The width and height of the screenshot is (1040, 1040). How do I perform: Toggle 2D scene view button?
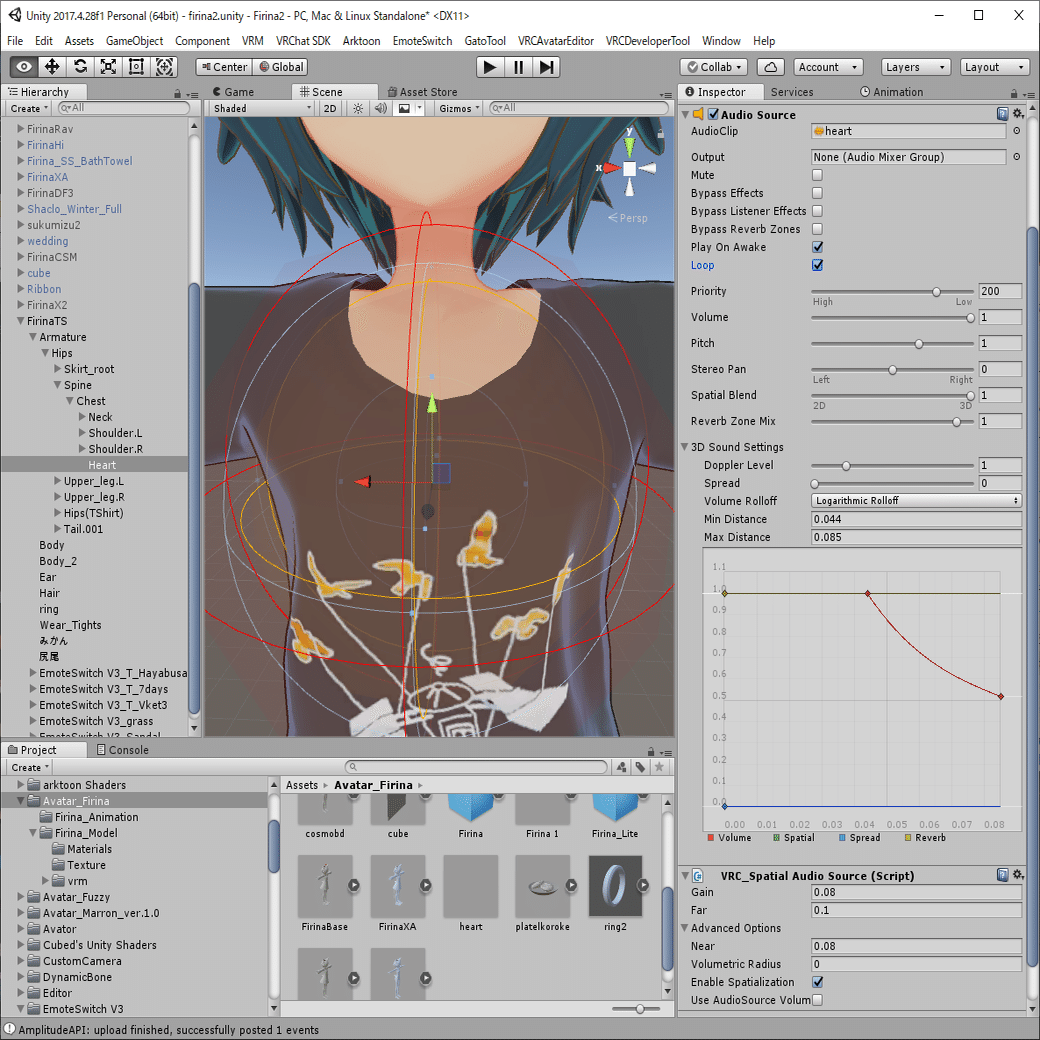(x=330, y=108)
